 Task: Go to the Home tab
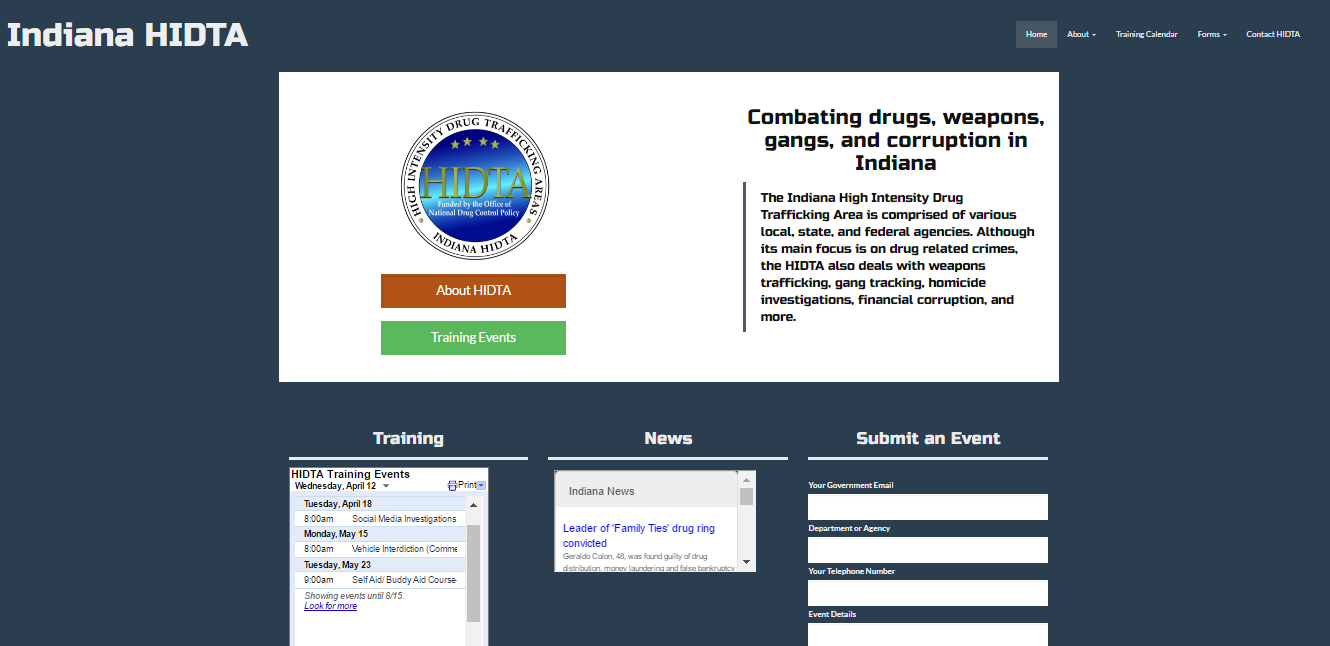[1036, 34]
